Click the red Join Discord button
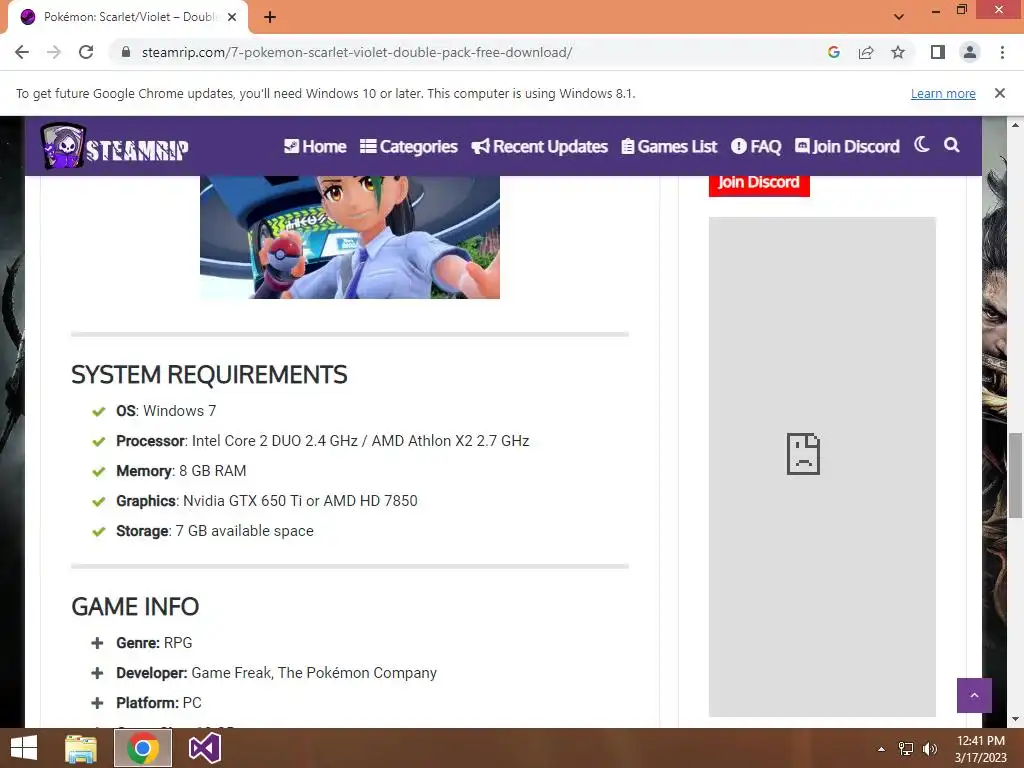Image resolution: width=1024 pixels, height=768 pixels. pyautogui.click(x=759, y=183)
